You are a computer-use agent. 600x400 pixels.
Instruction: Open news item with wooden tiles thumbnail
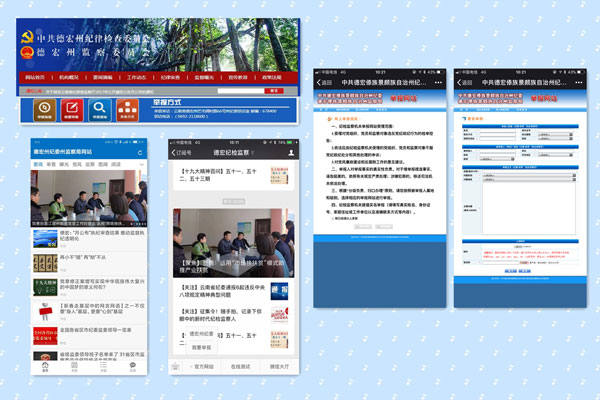click(x=89, y=263)
